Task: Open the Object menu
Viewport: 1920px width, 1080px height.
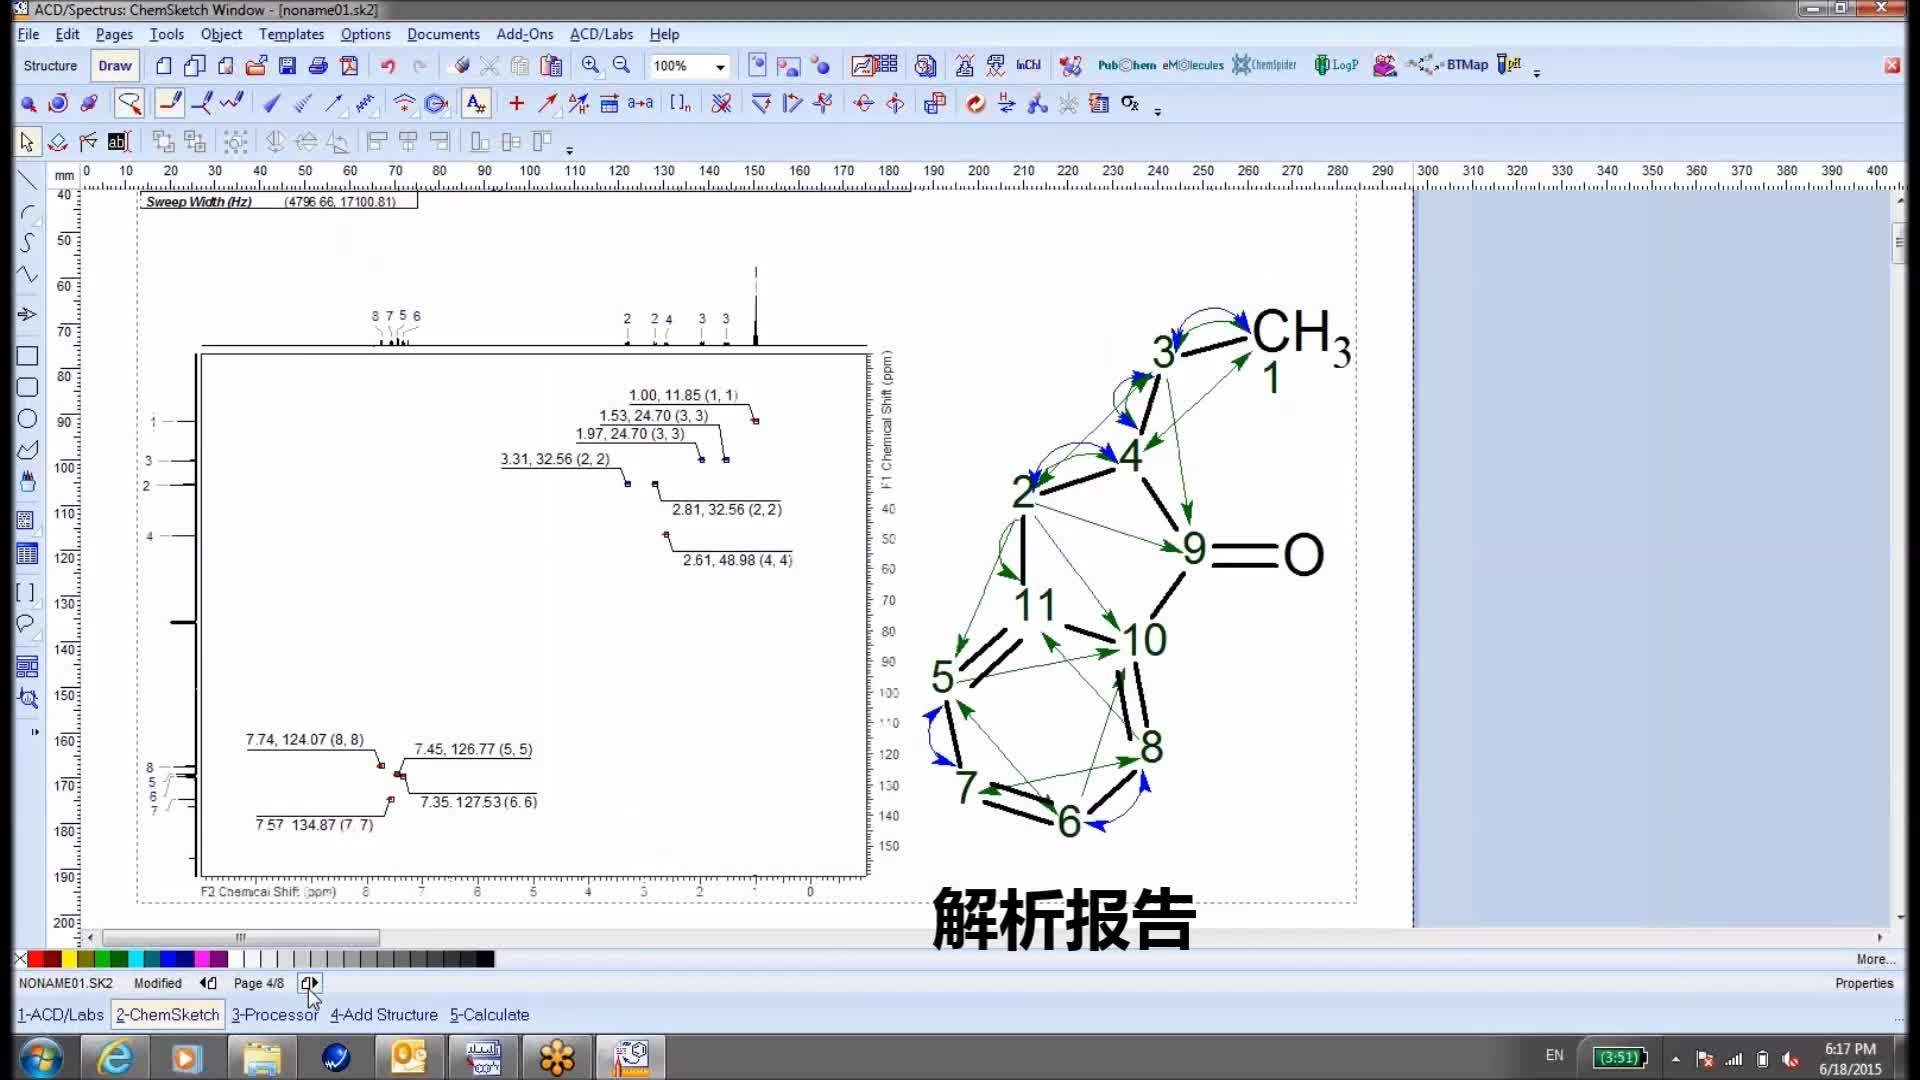Action: coord(221,34)
